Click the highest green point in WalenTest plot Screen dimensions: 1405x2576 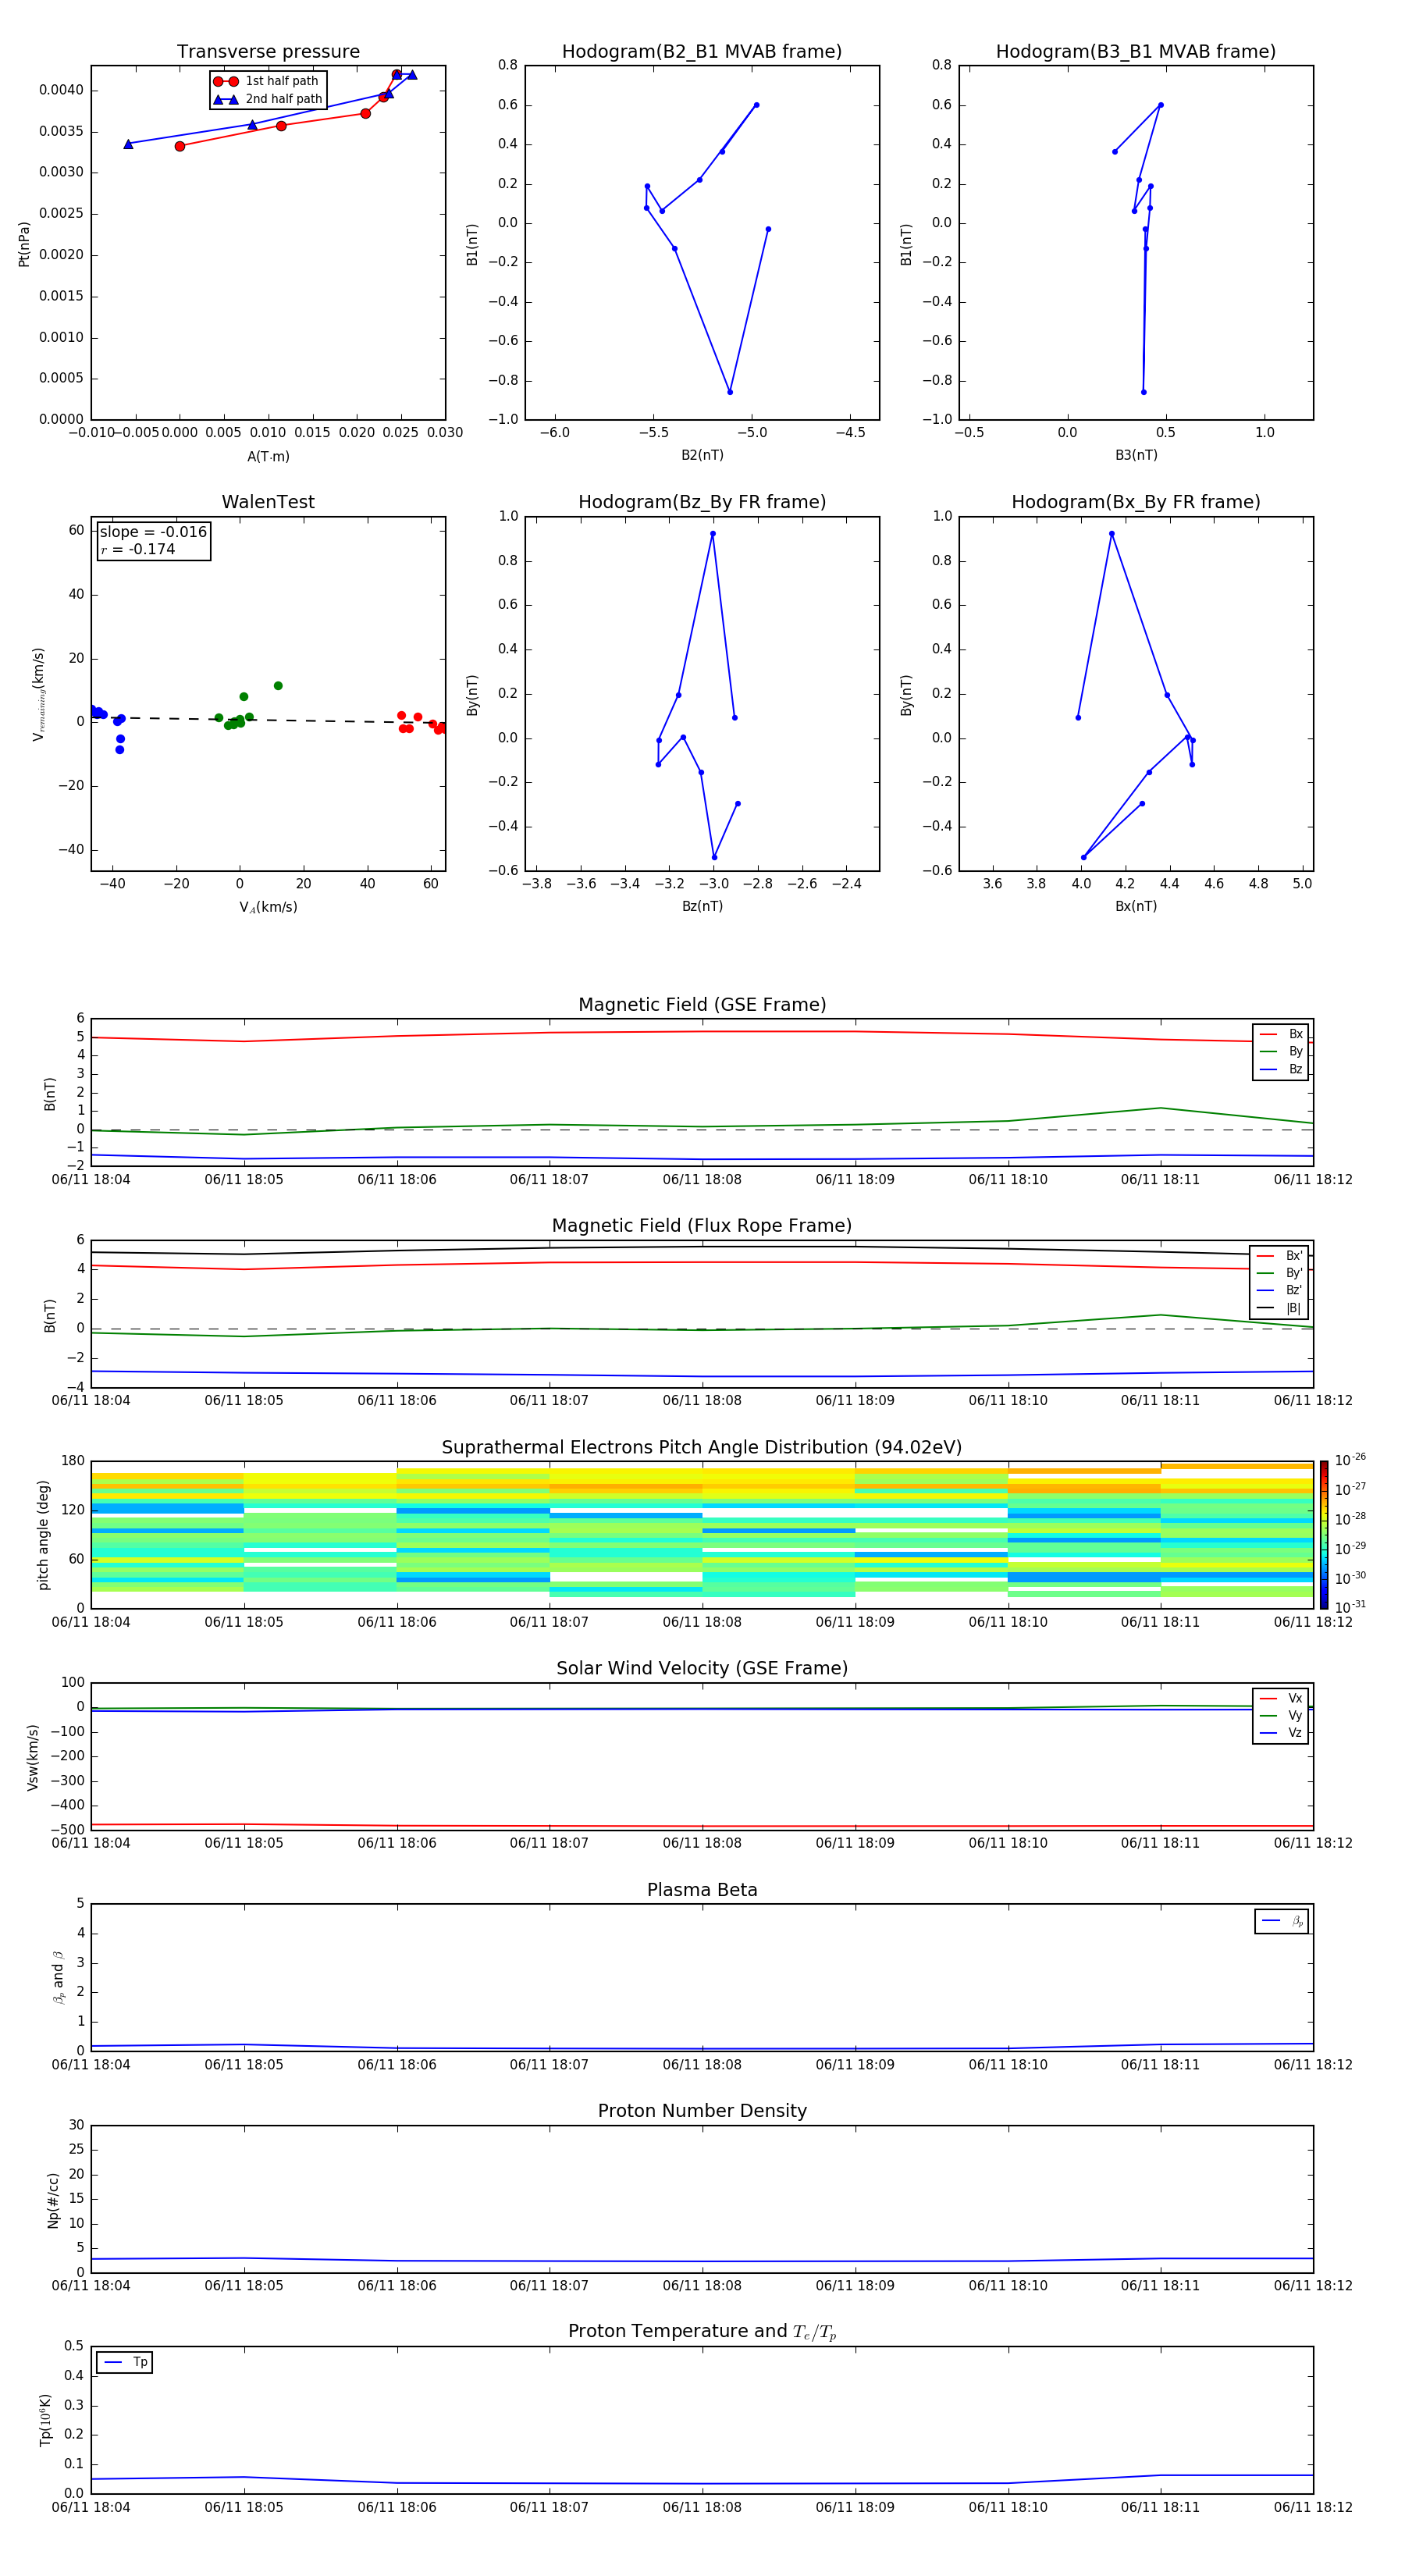point(278,686)
